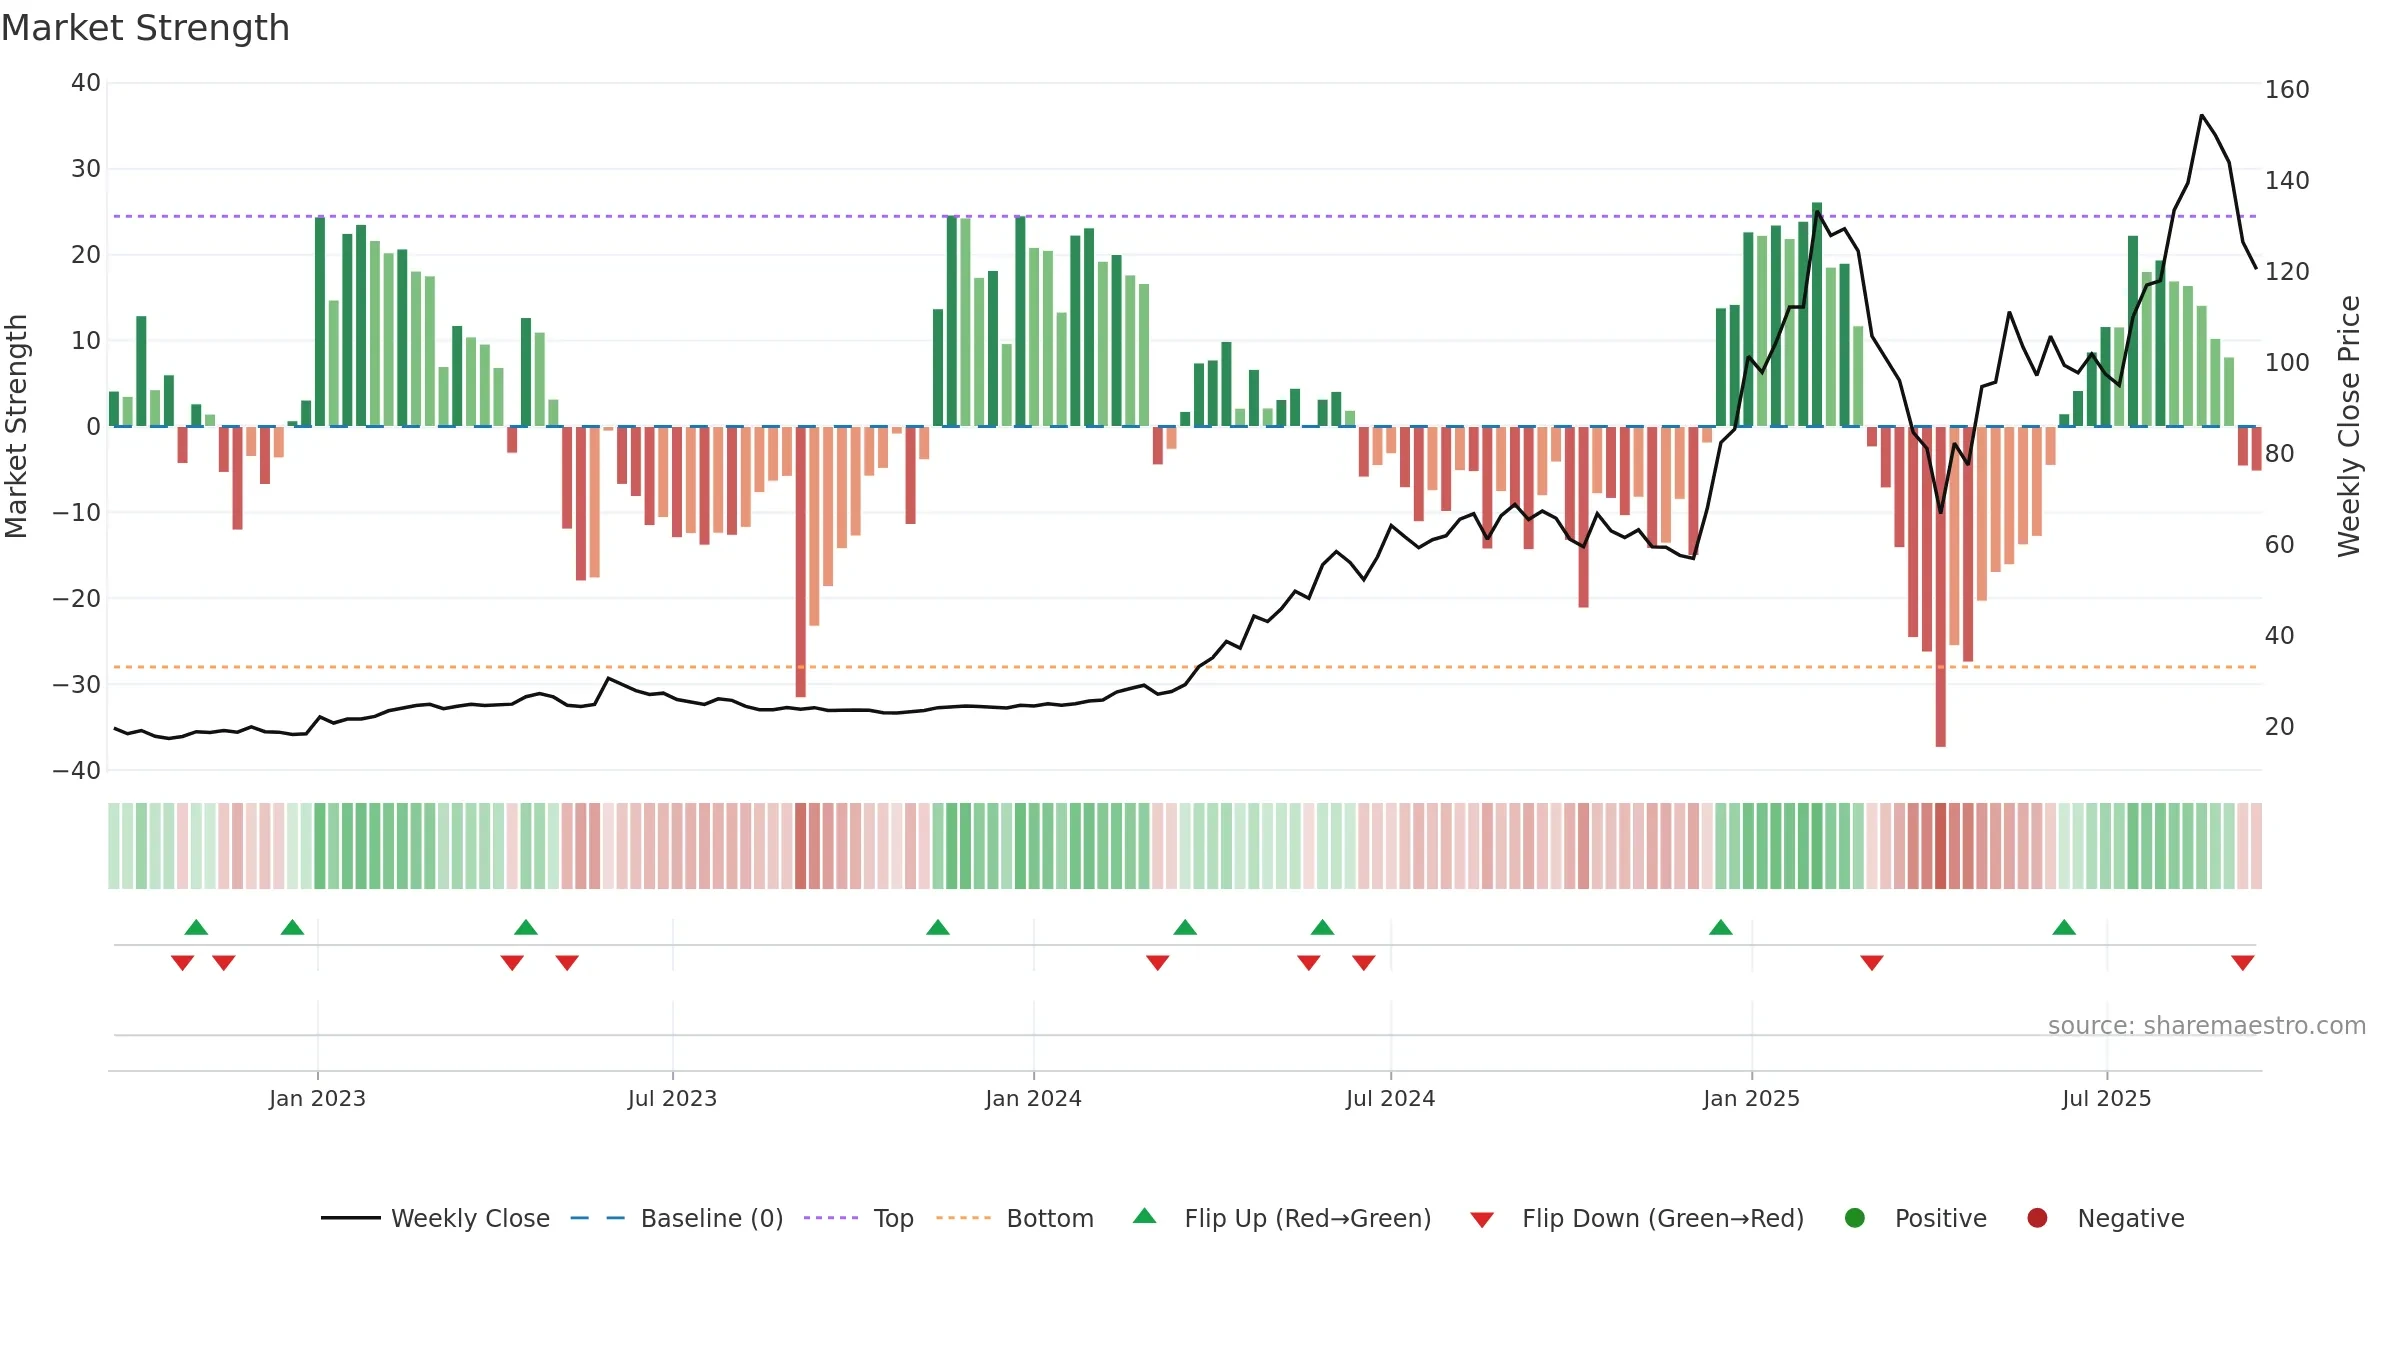Toggle the Negative legend entry
The height and width of the screenshot is (1350, 2400).
pyautogui.click(x=2105, y=1218)
